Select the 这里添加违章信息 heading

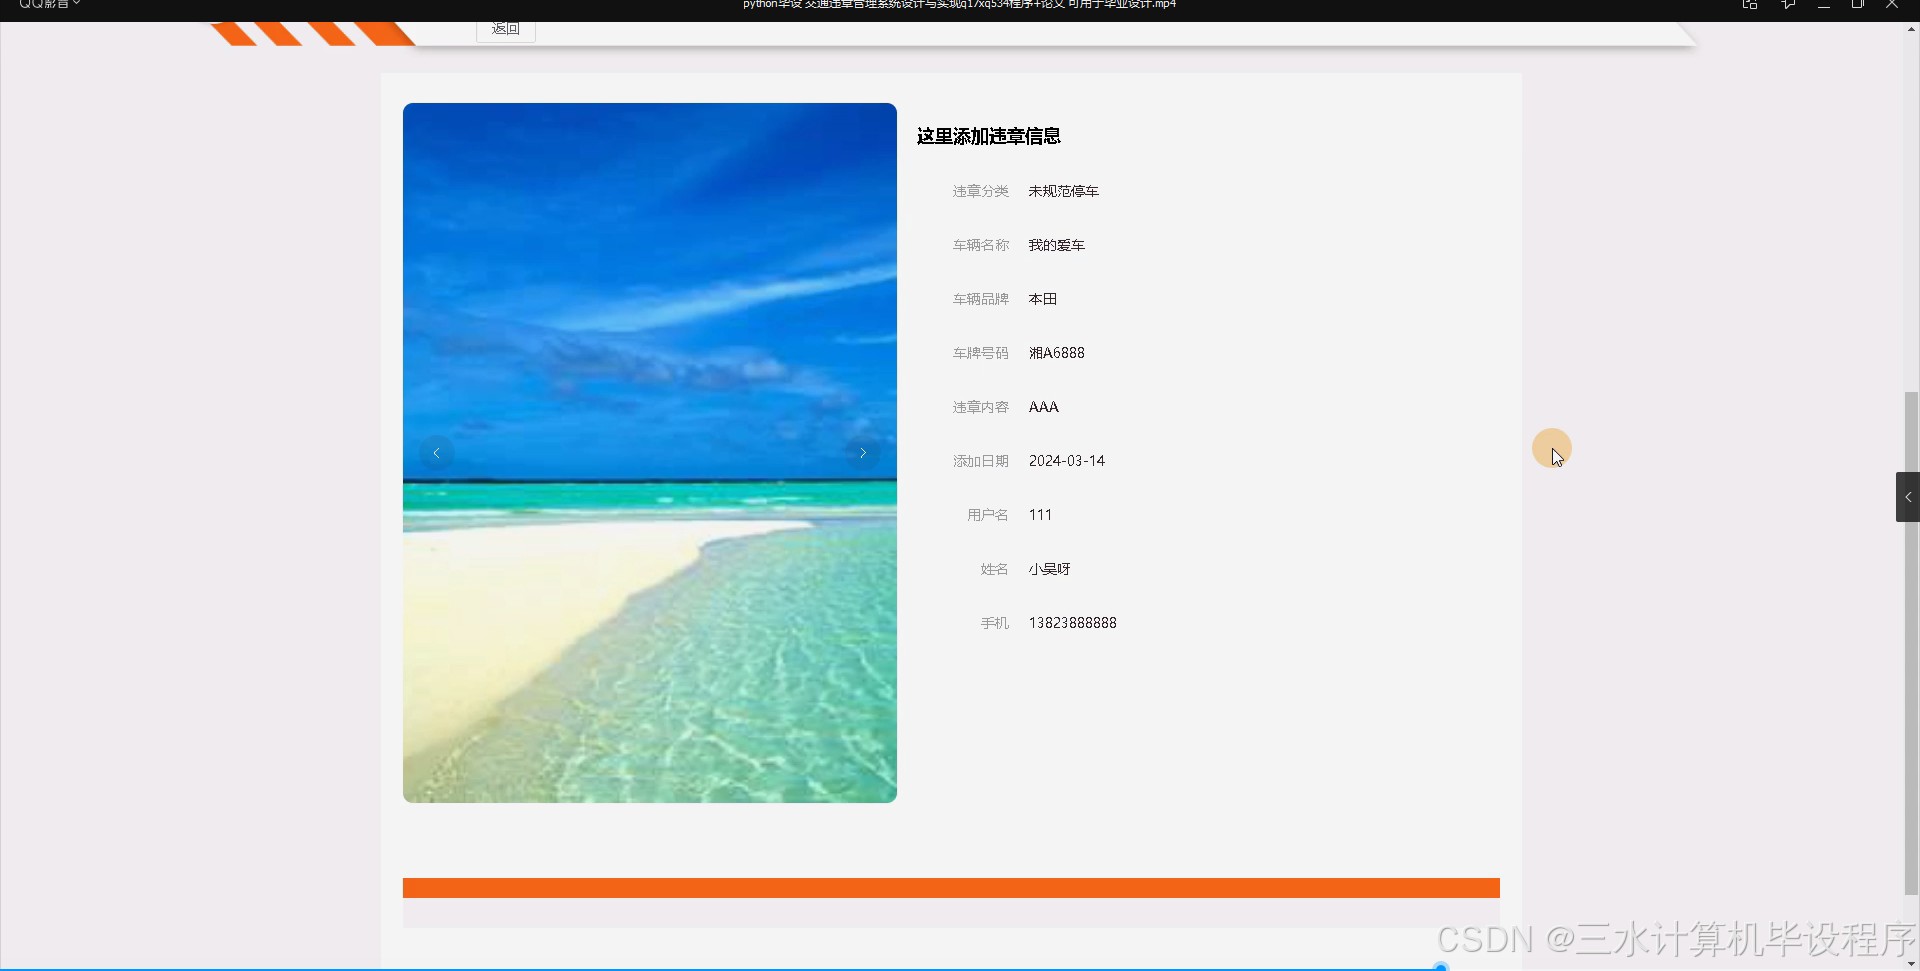pyautogui.click(x=988, y=136)
